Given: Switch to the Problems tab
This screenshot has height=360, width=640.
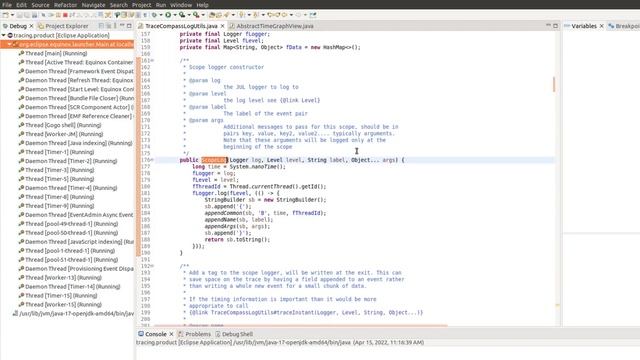Looking at the screenshot, I should tap(194, 334).
